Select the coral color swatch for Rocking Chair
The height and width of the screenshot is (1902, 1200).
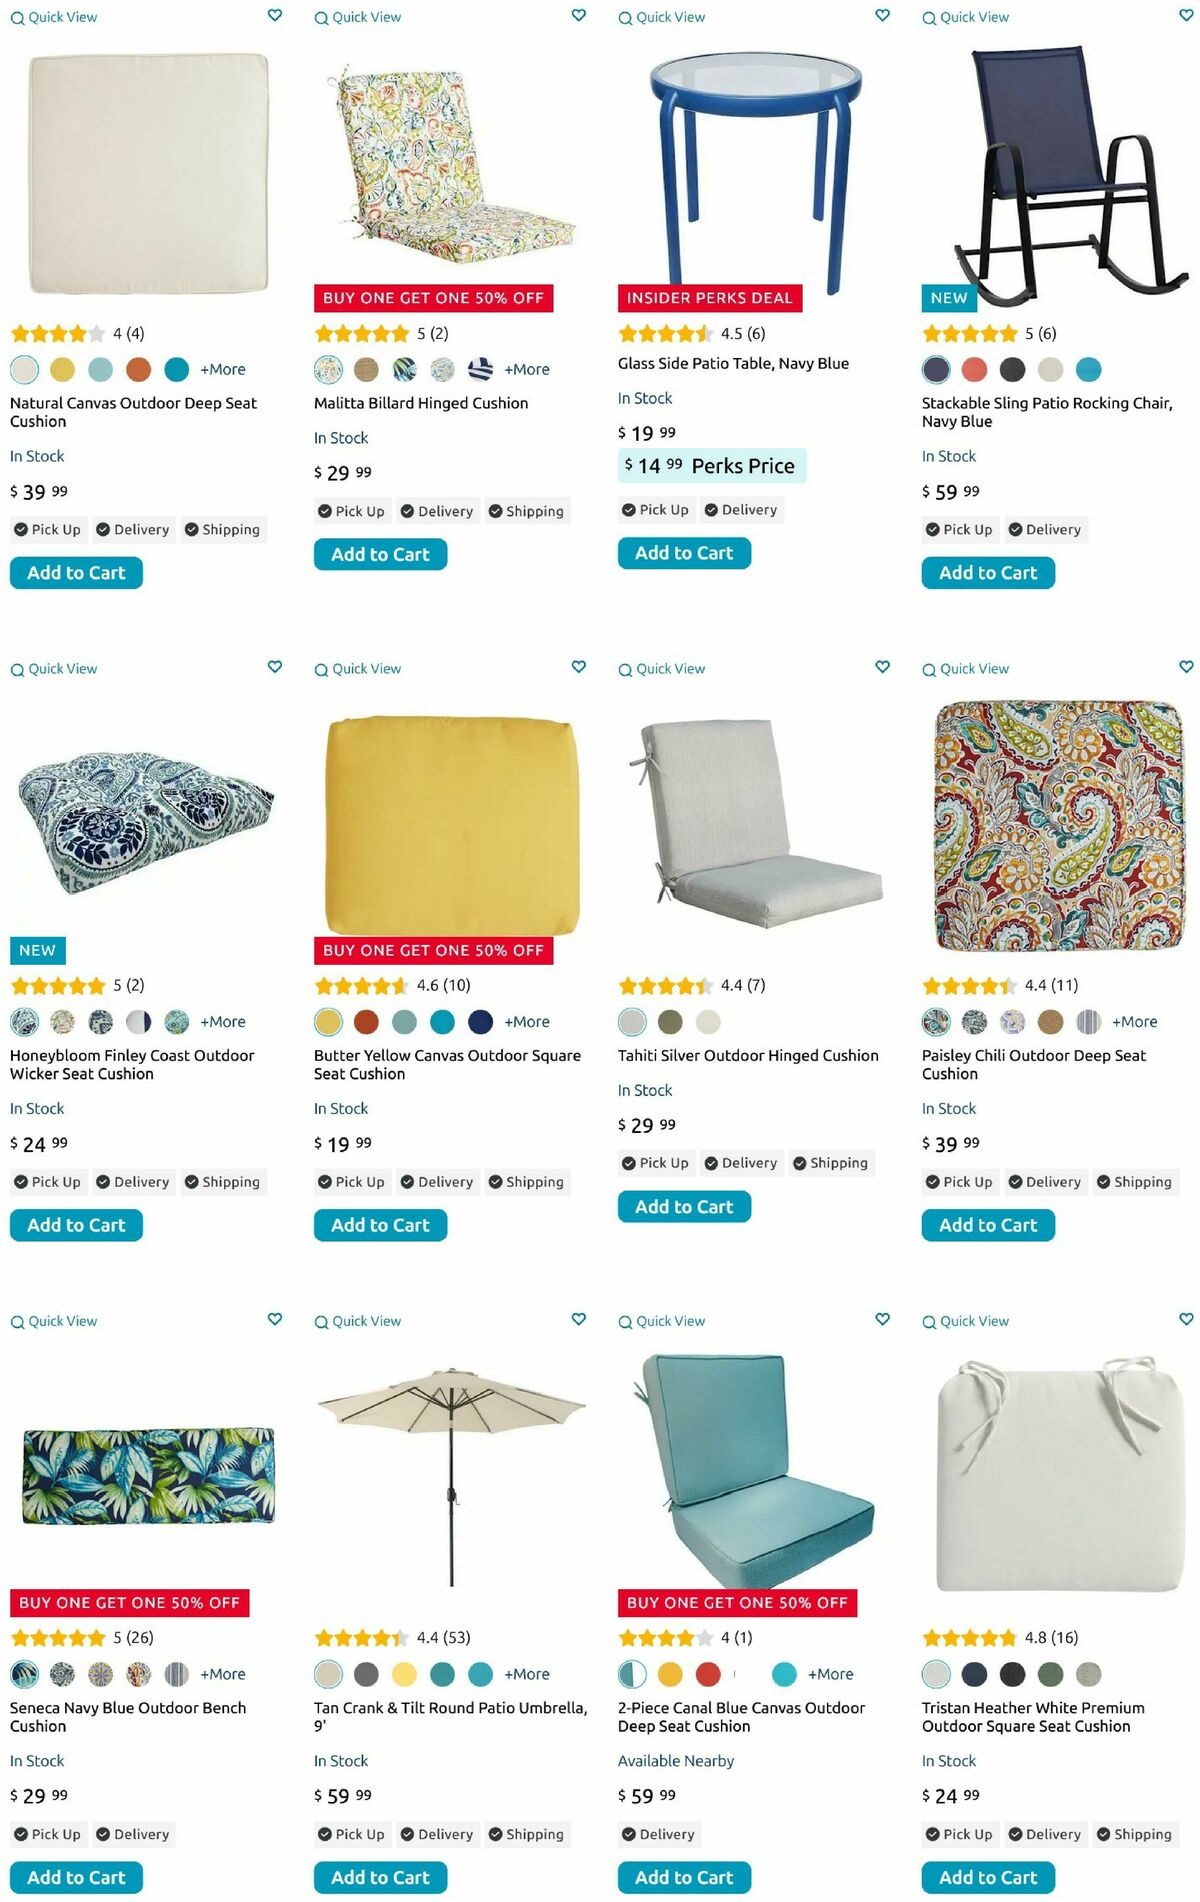[x=974, y=369]
